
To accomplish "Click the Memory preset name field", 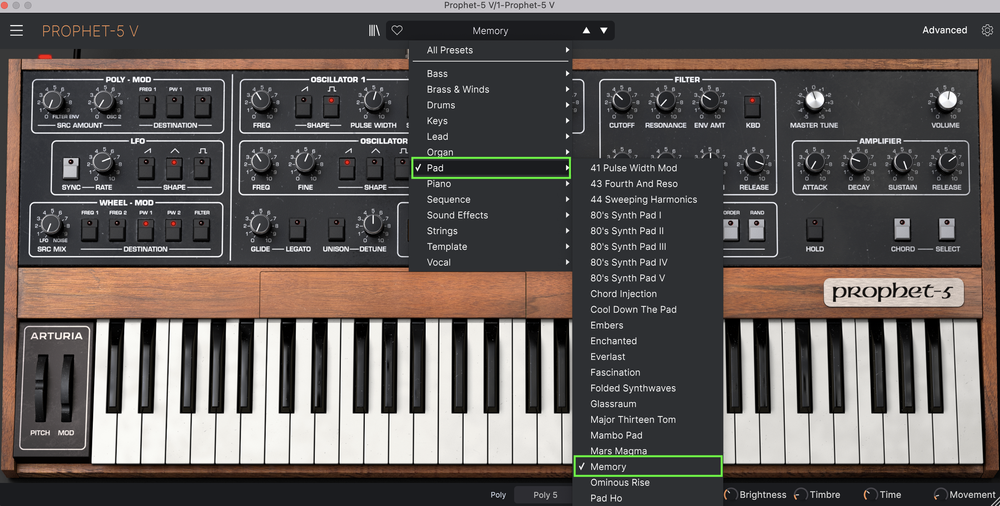I will point(490,31).
